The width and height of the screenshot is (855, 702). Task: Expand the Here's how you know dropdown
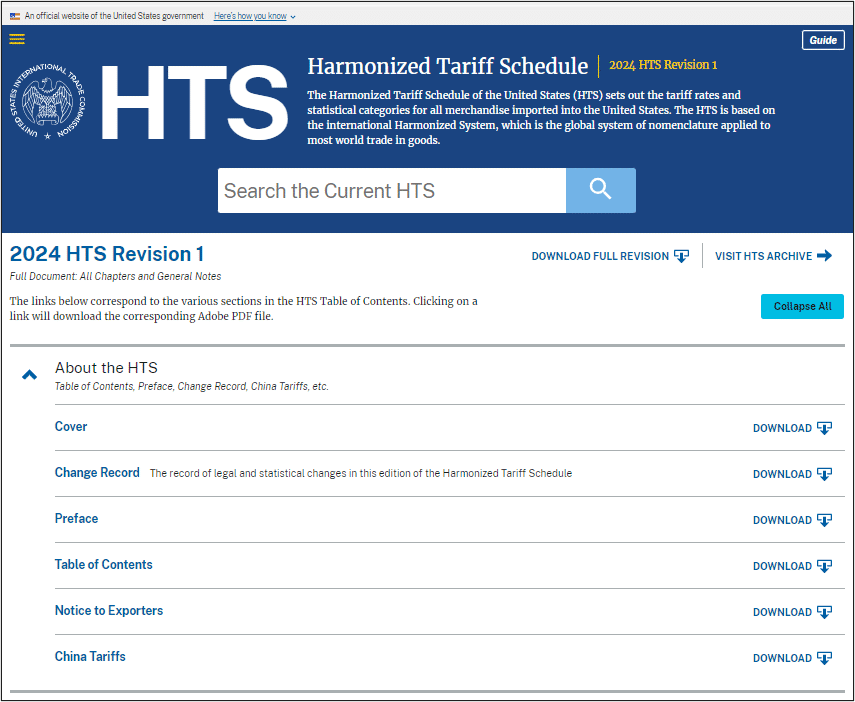pos(255,16)
